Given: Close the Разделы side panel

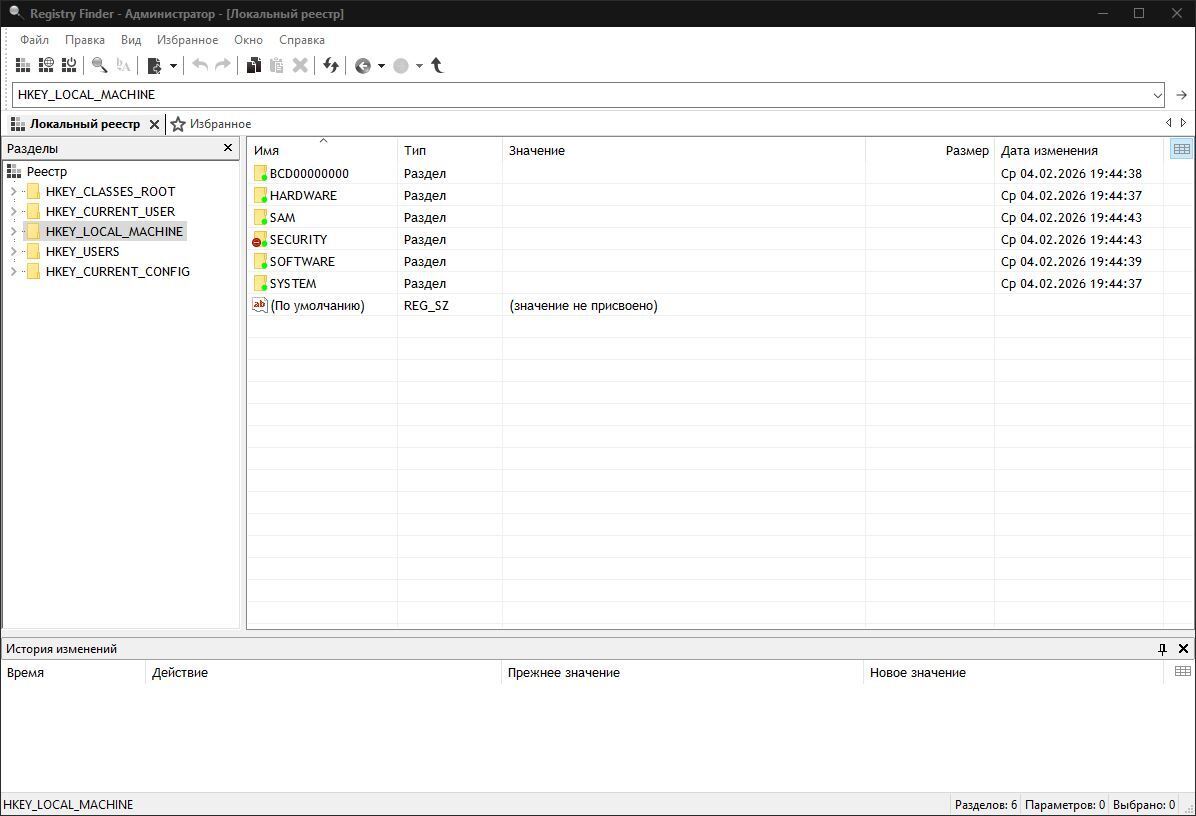Looking at the screenshot, I should coord(228,148).
